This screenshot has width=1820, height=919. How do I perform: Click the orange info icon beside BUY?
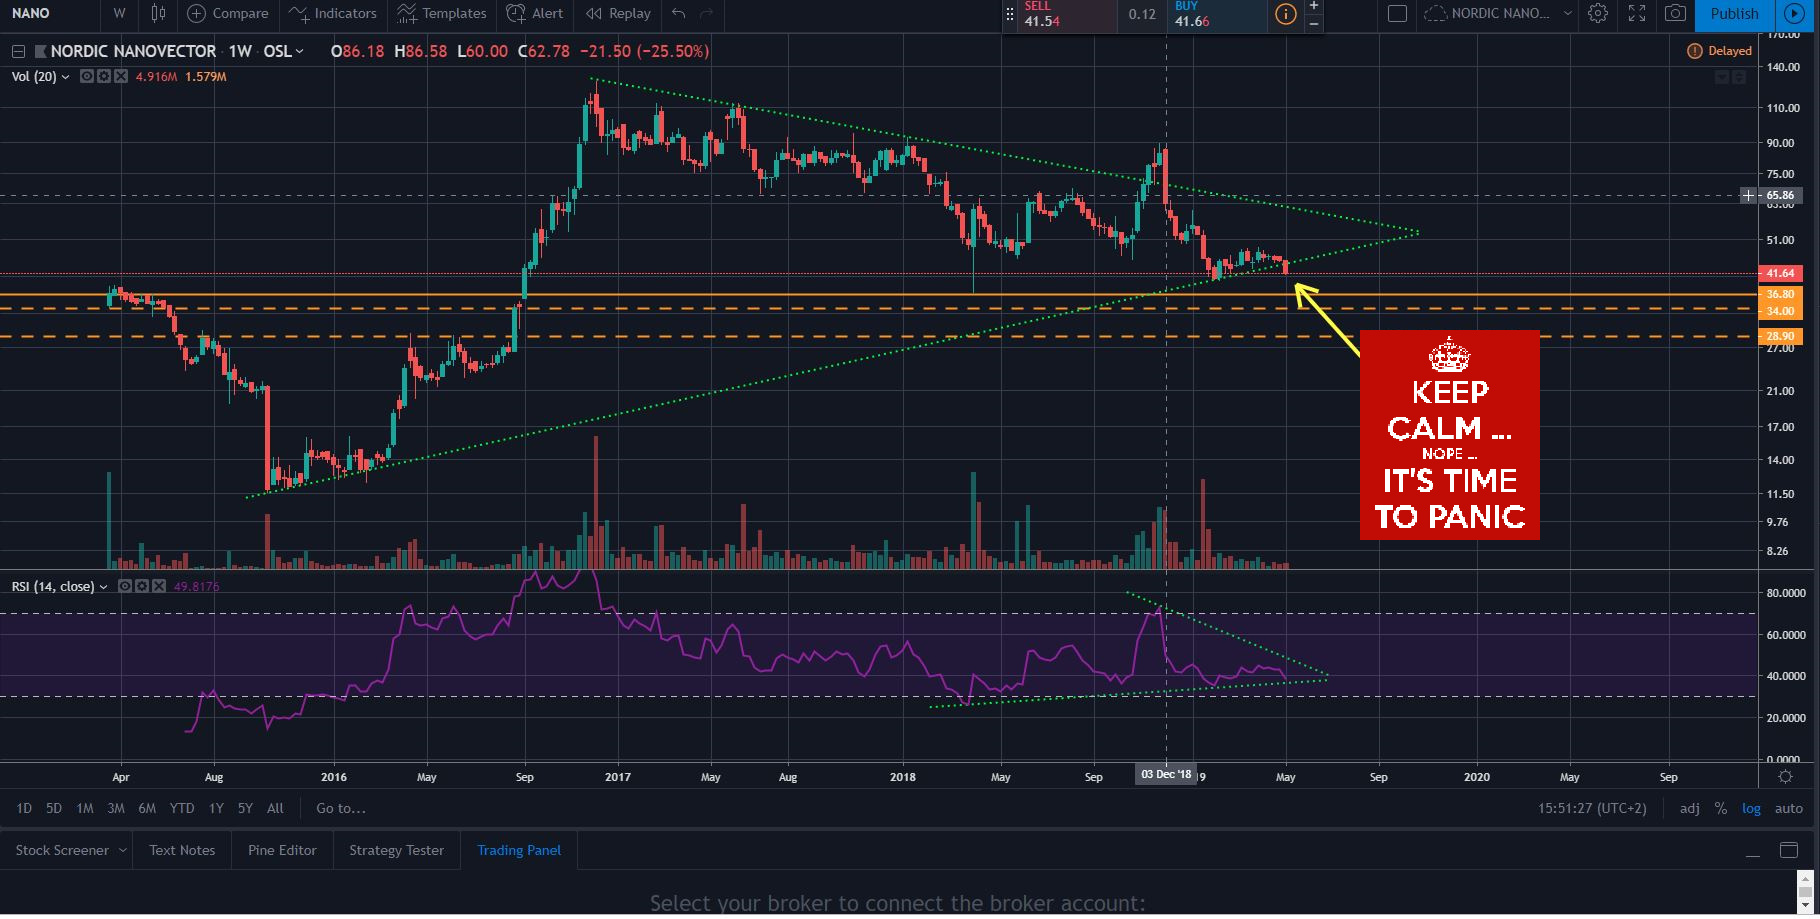pos(1285,14)
